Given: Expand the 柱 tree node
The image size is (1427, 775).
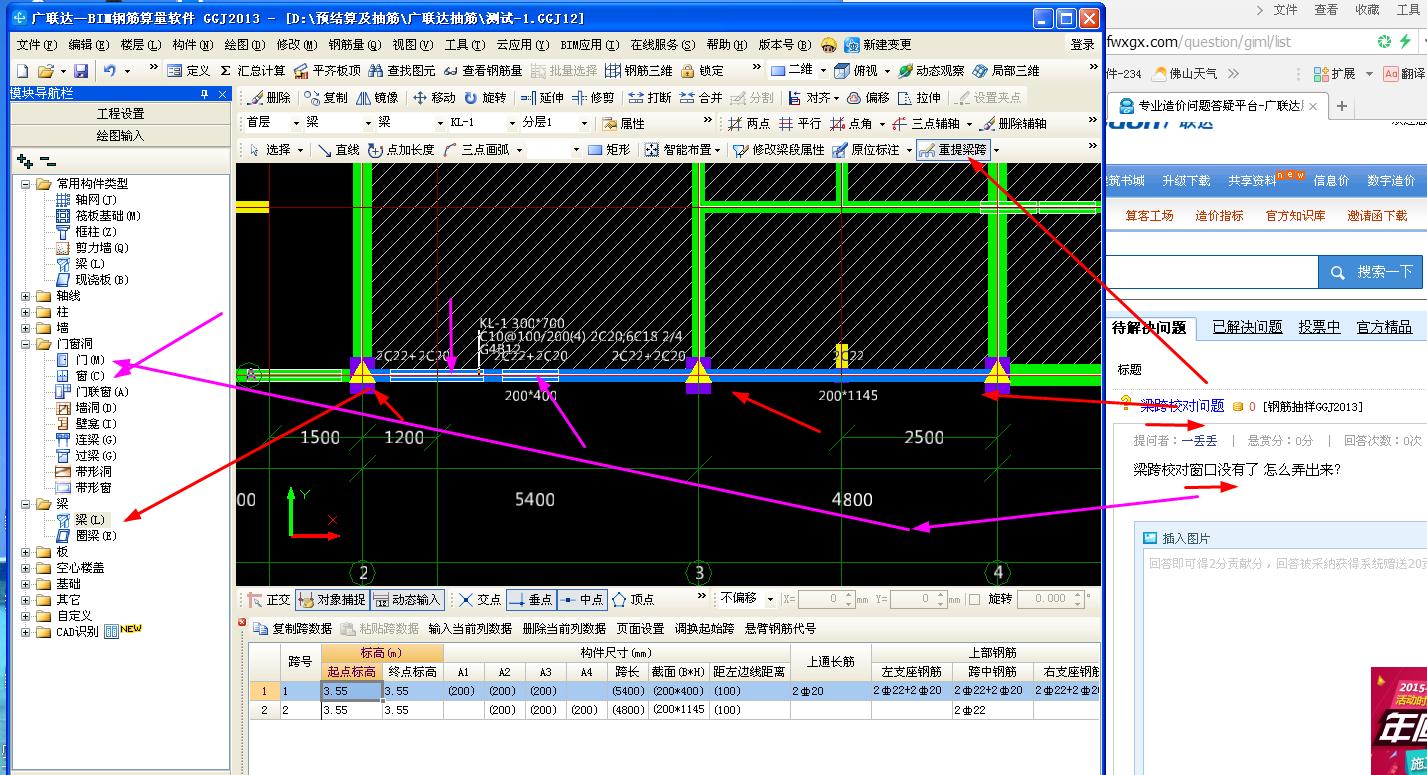Looking at the screenshot, I should 26,312.
